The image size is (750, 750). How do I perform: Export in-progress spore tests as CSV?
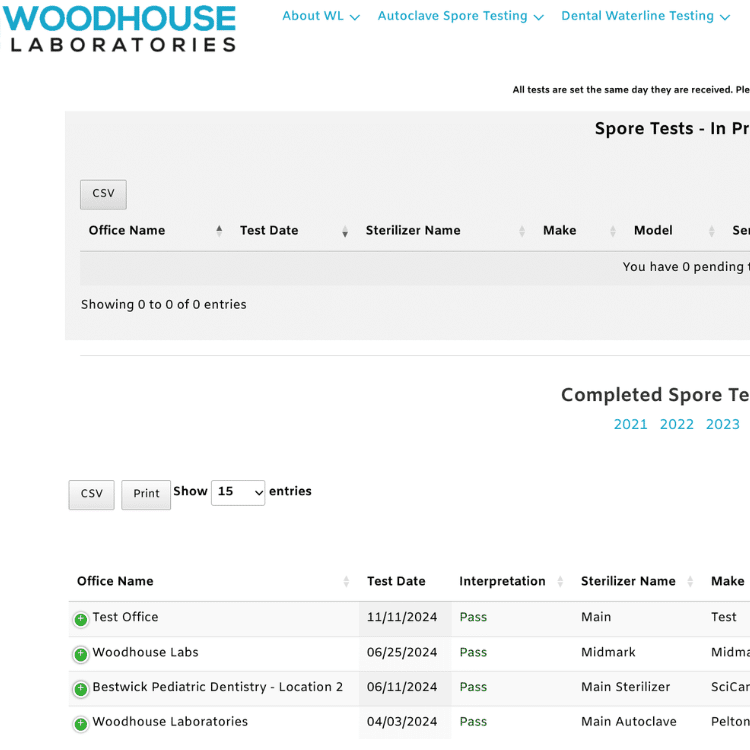pos(103,194)
